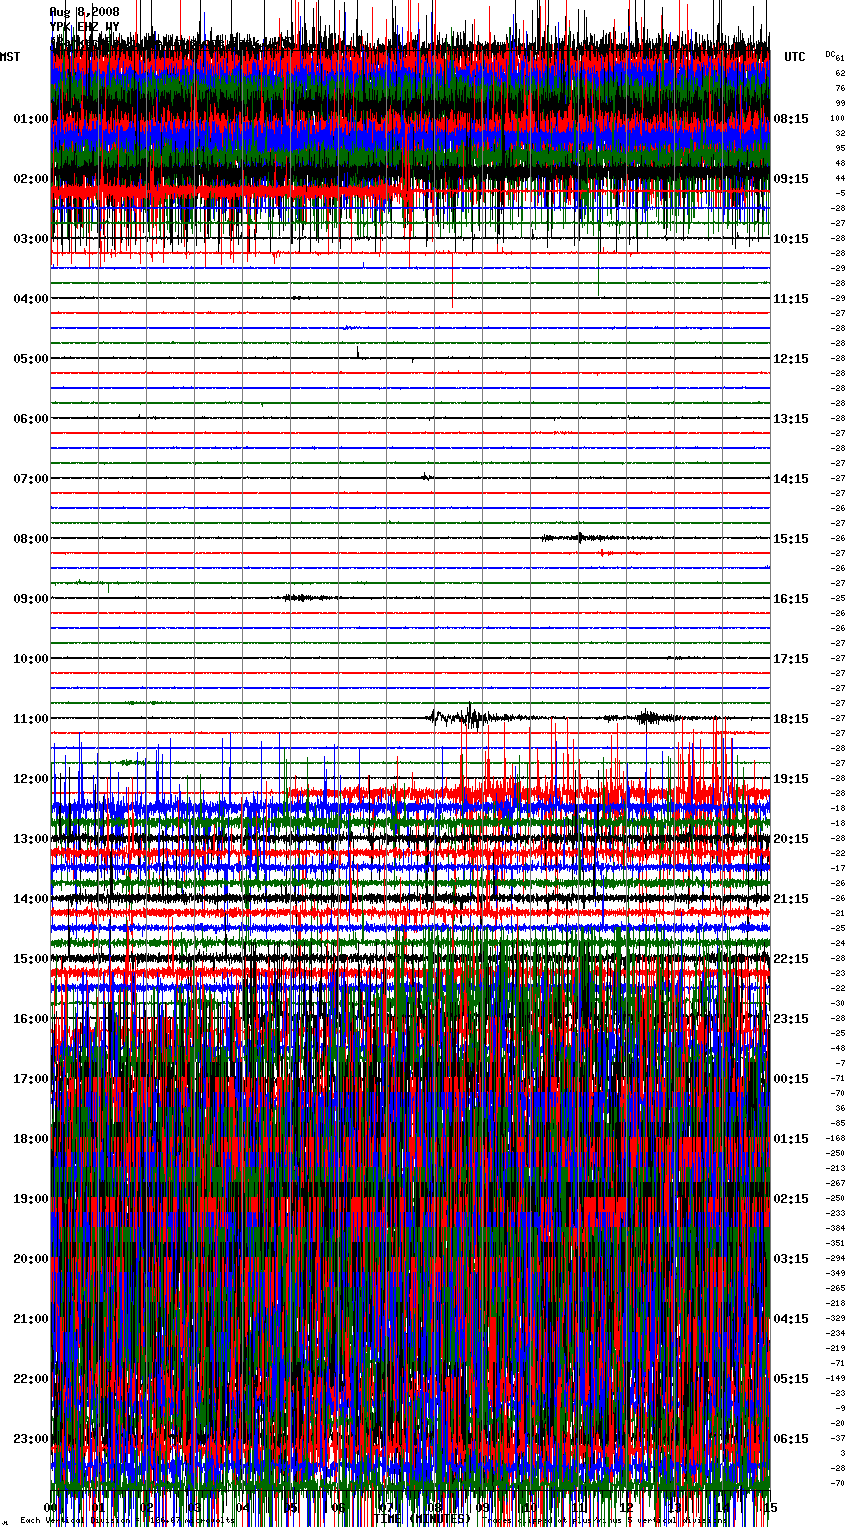Click the 21:15 UTC time label
The width and height of the screenshot is (850, 1534).
coord(791,899)
